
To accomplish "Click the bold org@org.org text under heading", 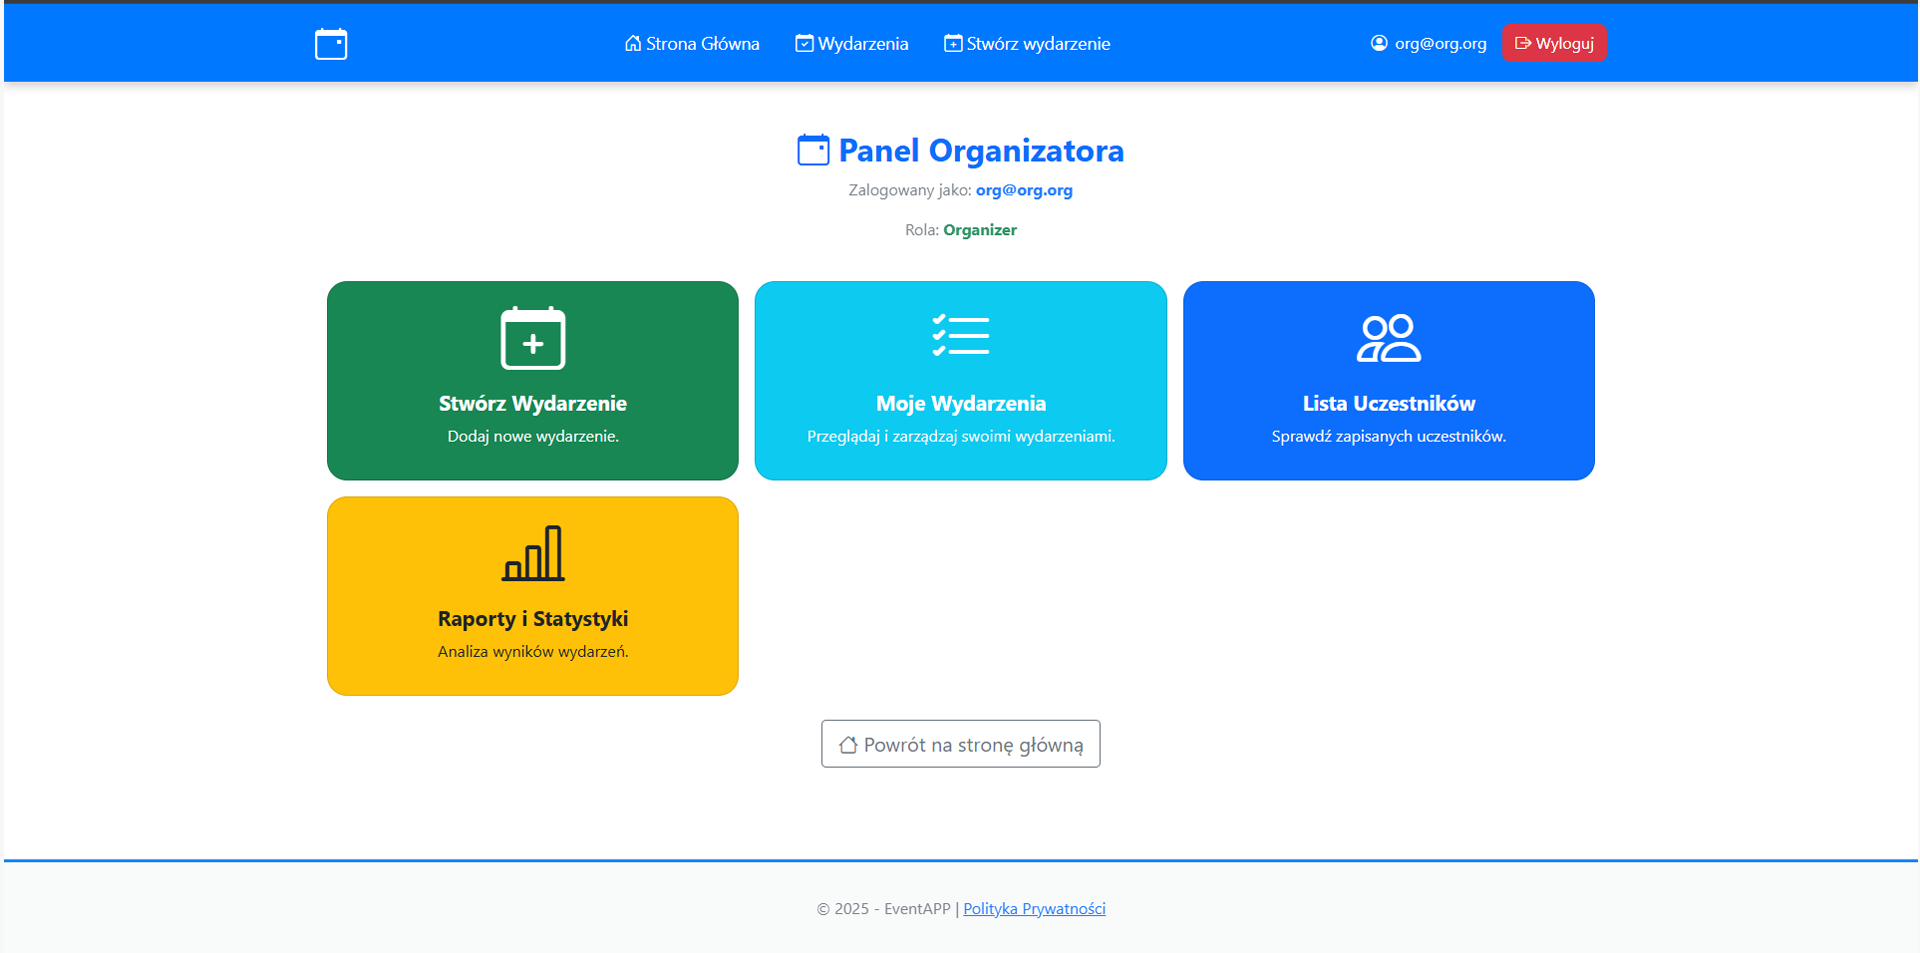I will click(1024, 190).
